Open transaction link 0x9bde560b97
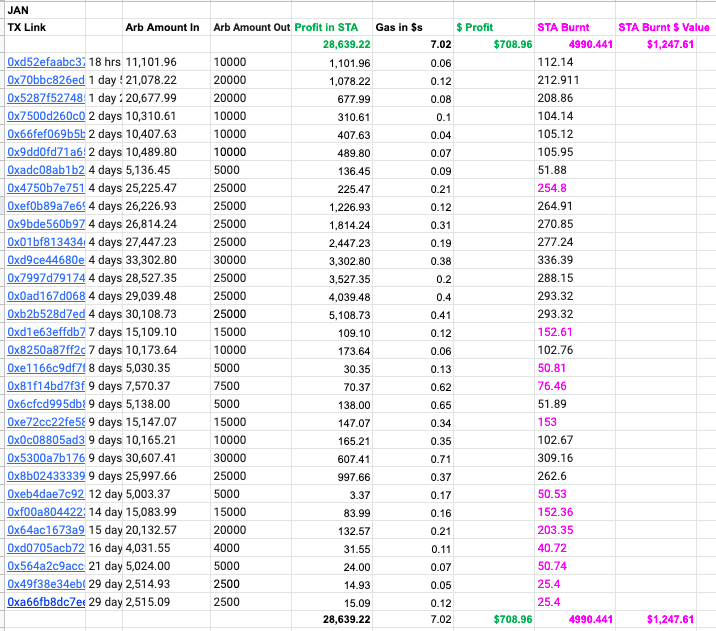Viewport: 716px width, 631px height. 46,224
